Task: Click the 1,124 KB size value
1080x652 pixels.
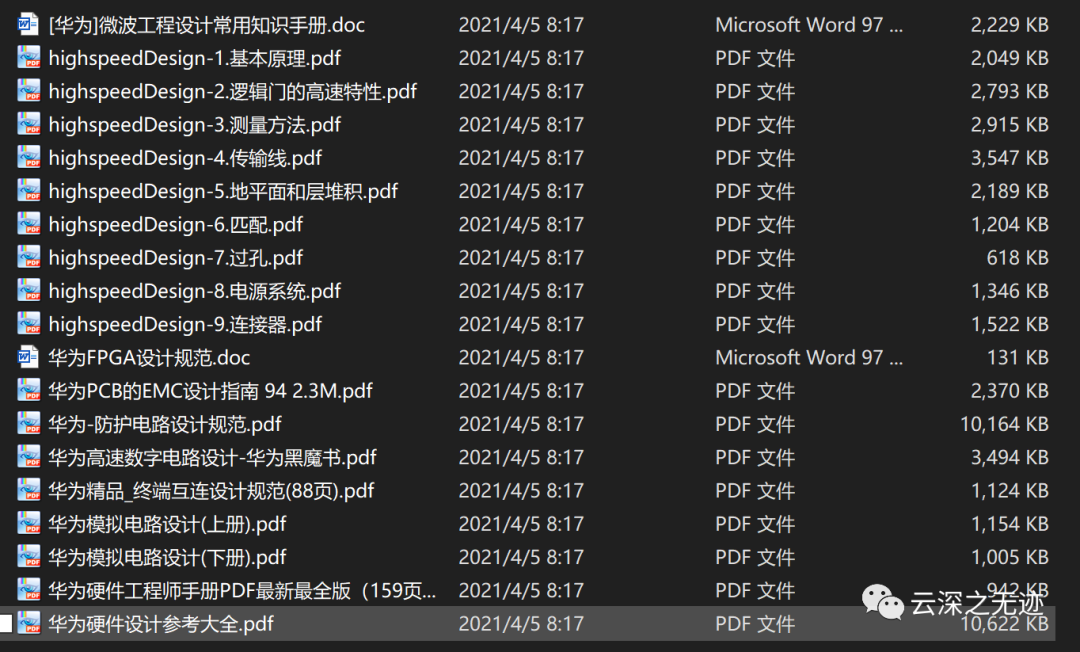Action: click(x=1009, y=490)
